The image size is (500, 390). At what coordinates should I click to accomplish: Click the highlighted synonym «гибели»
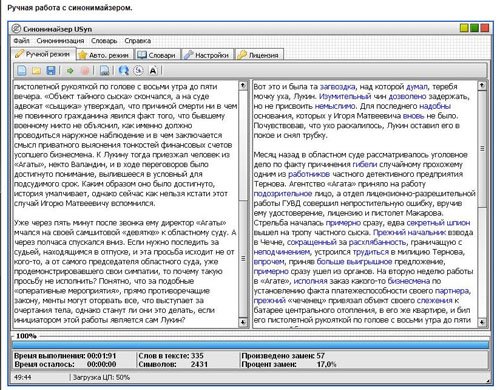tap(365, 164)
